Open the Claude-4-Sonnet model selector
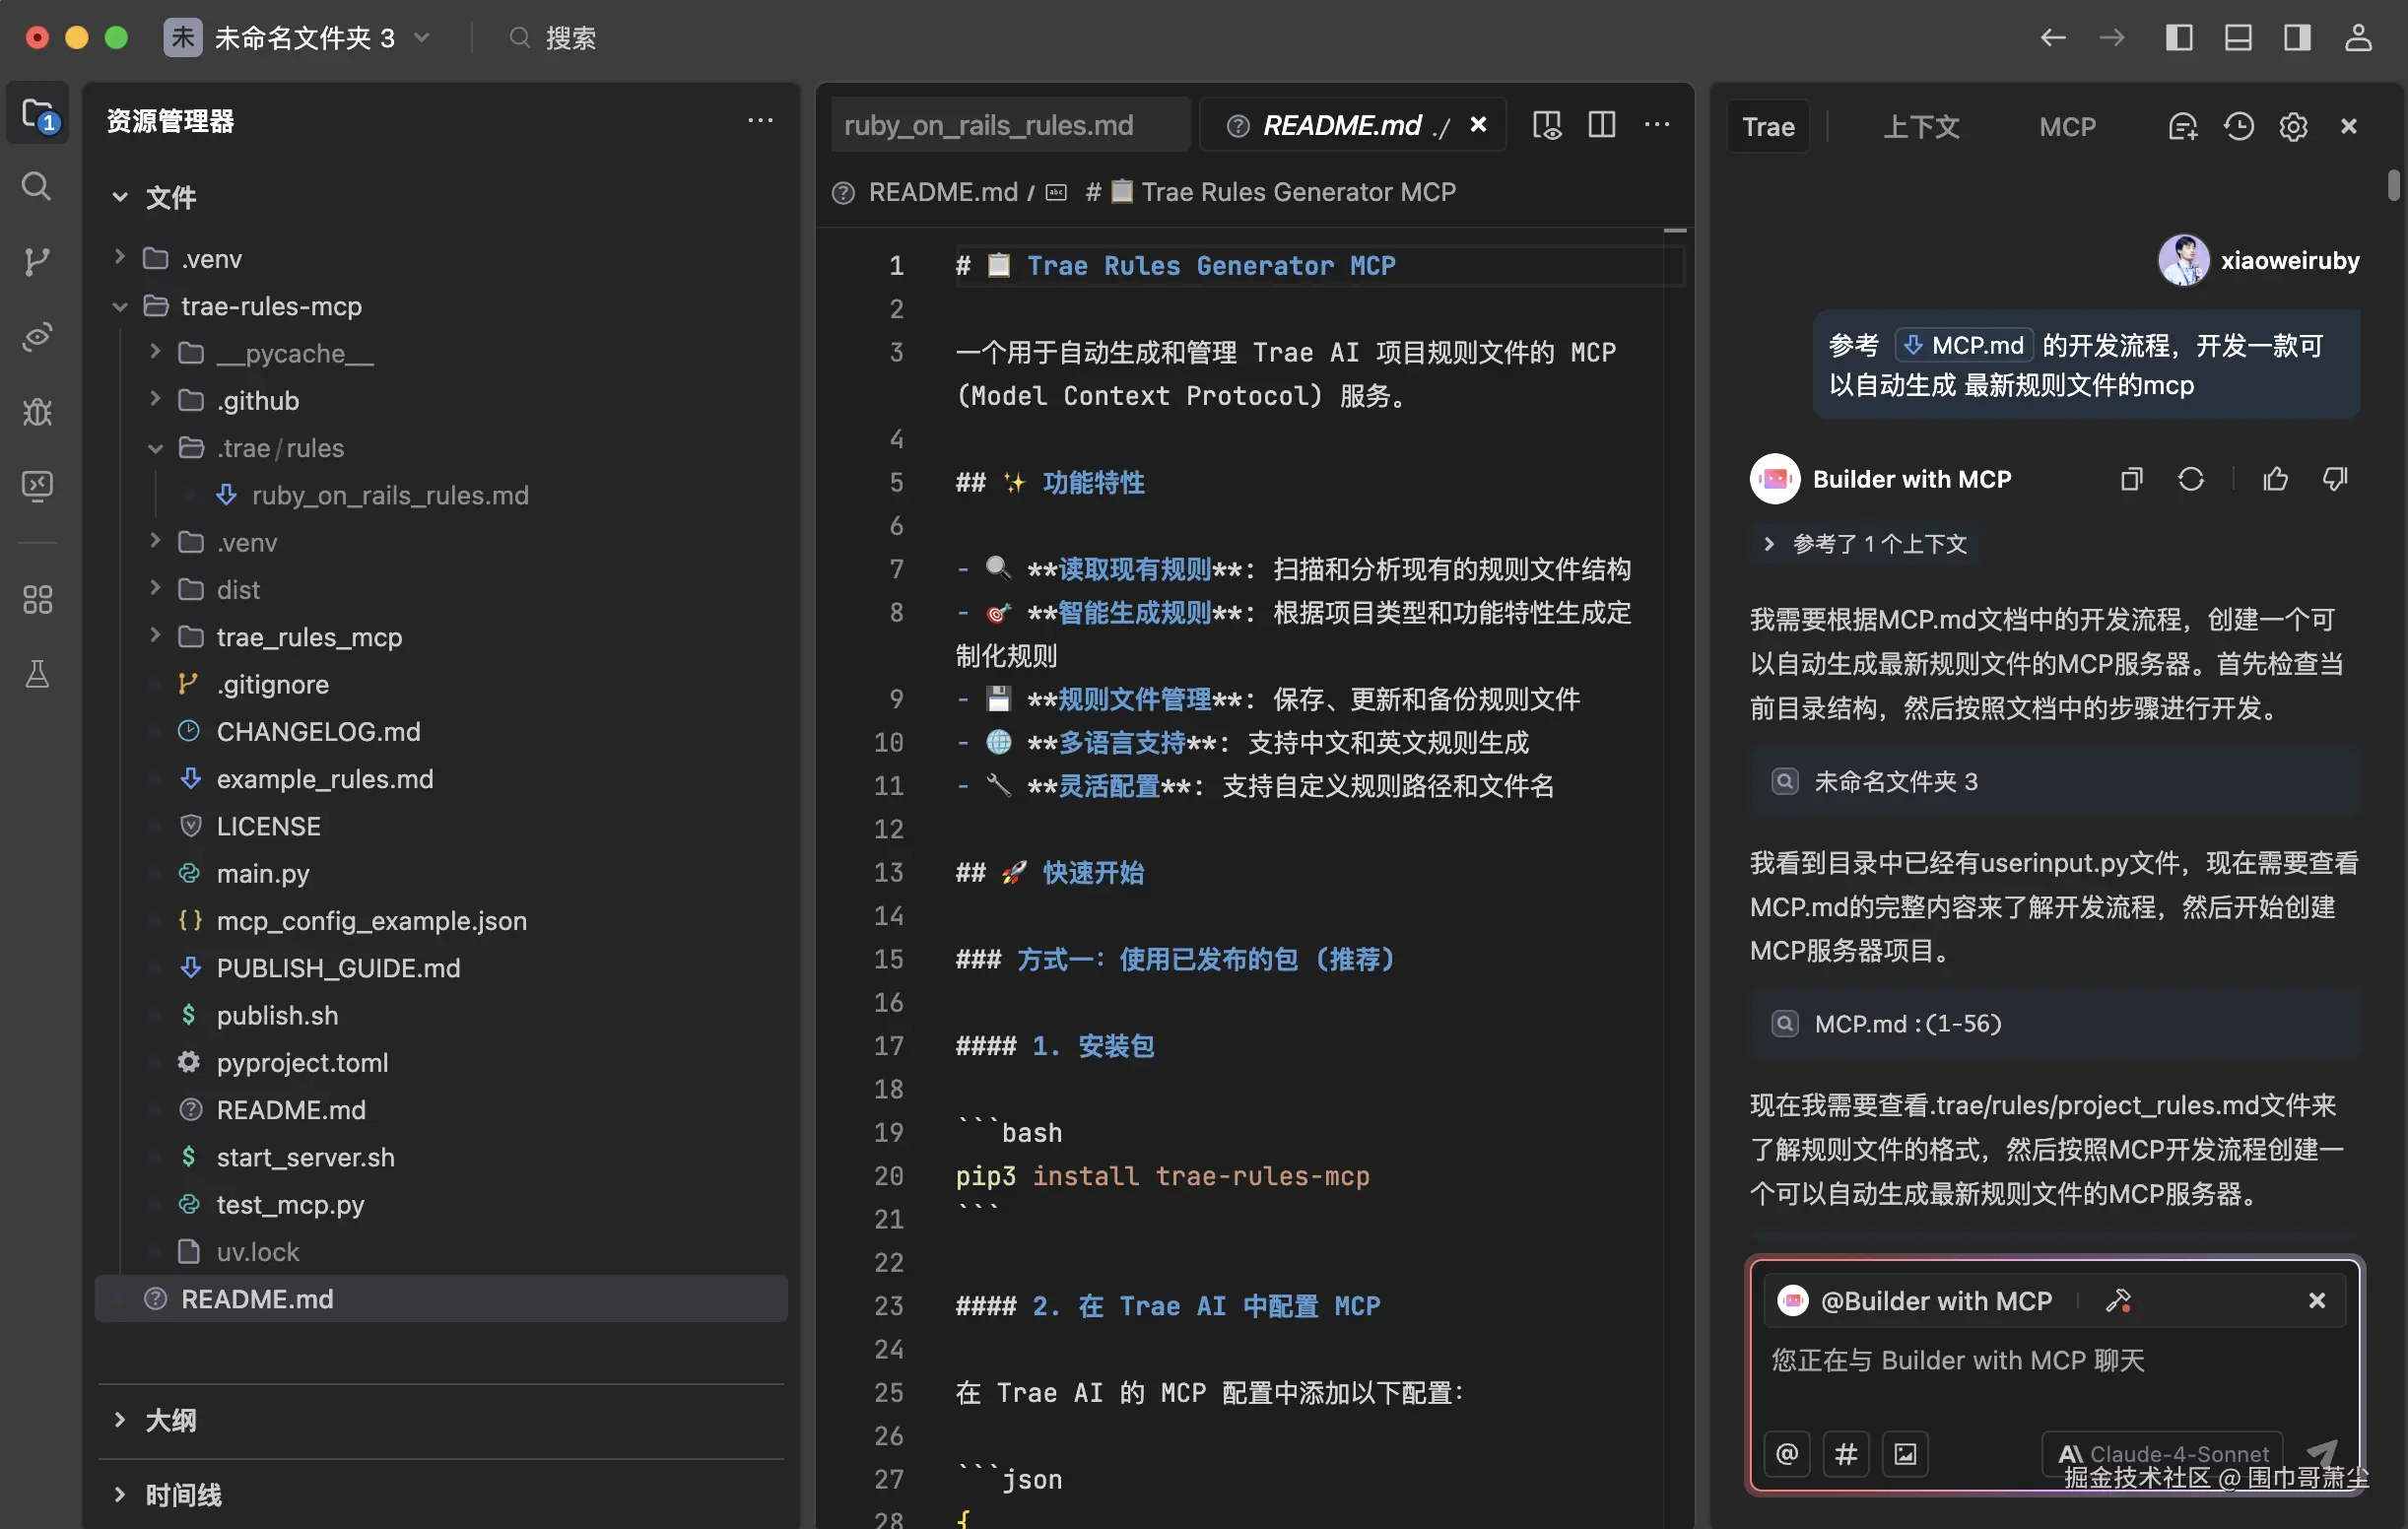The image size is (2408, 1529). (x=2163, y=1453)
